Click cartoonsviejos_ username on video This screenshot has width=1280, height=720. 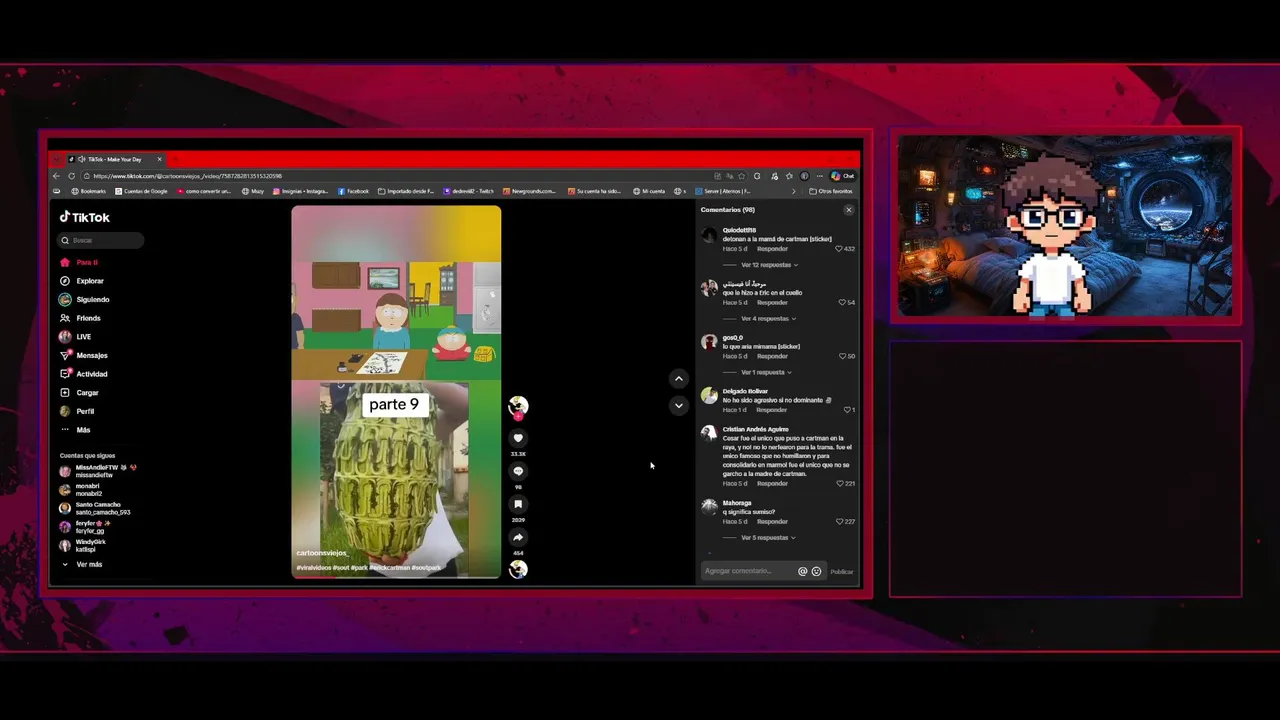coord(321,553)
